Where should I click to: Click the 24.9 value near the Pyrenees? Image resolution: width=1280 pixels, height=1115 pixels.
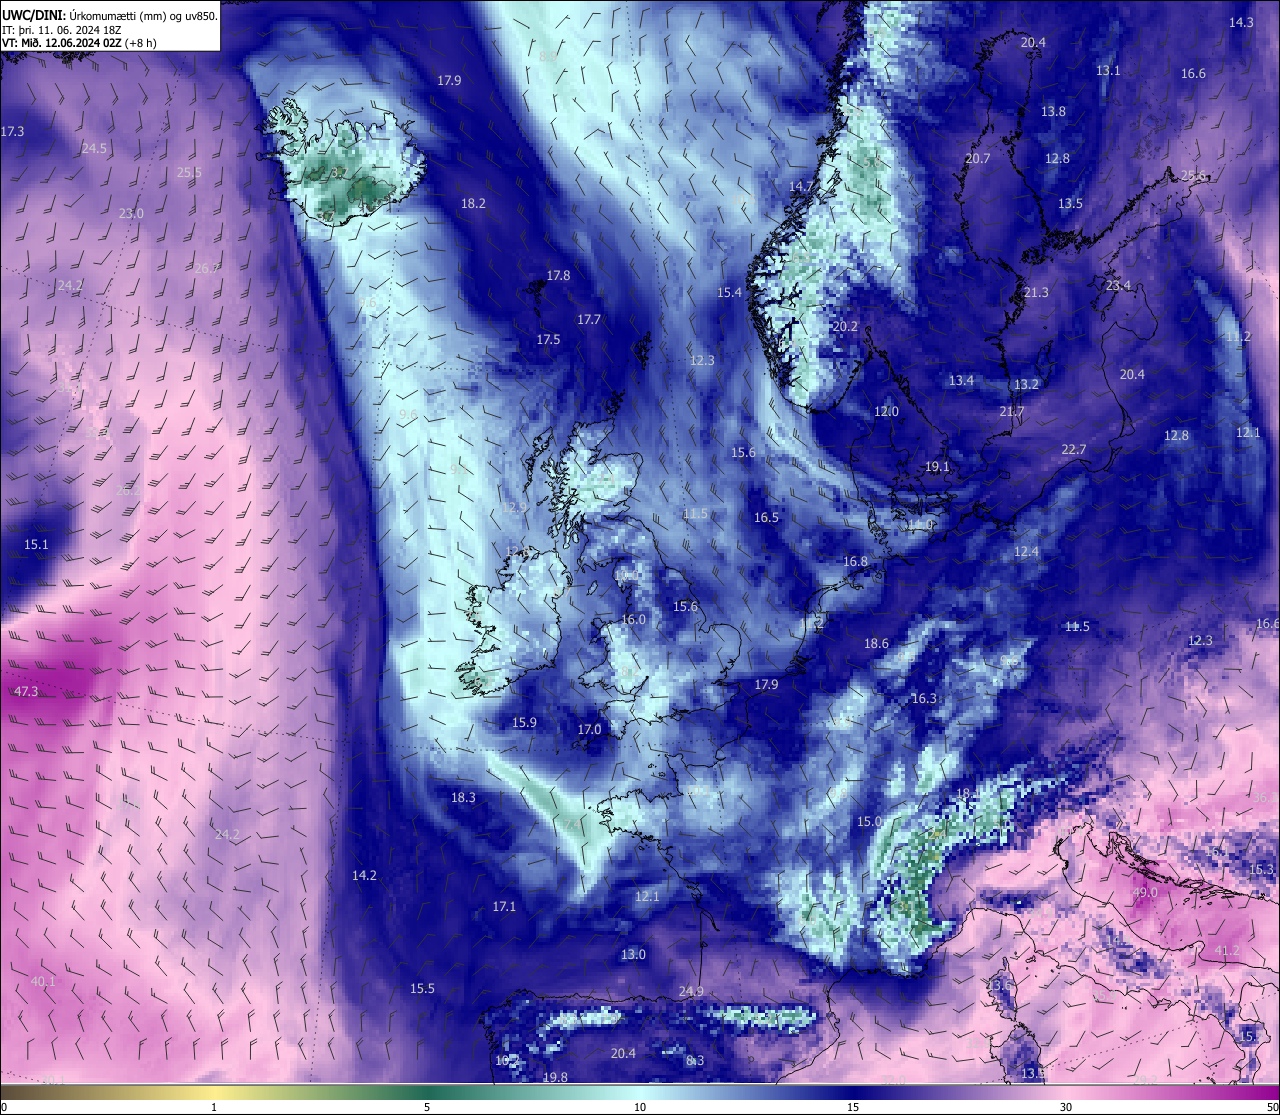coord(691,991)
